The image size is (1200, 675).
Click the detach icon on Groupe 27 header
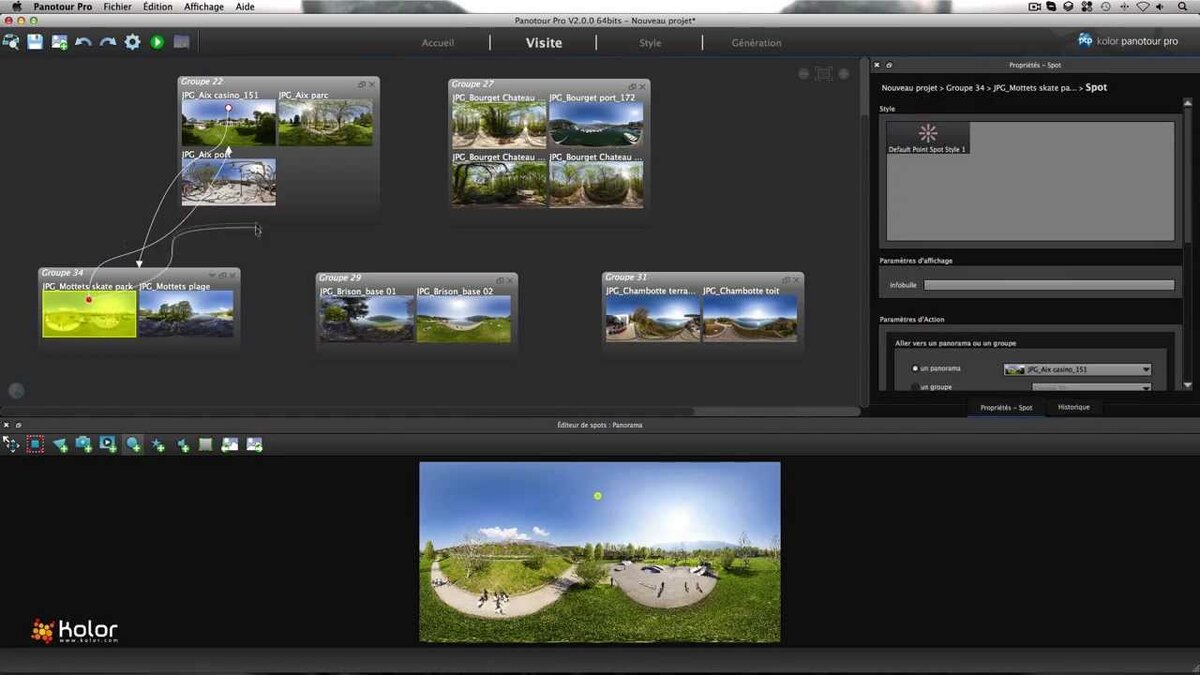tap(632, 86)
